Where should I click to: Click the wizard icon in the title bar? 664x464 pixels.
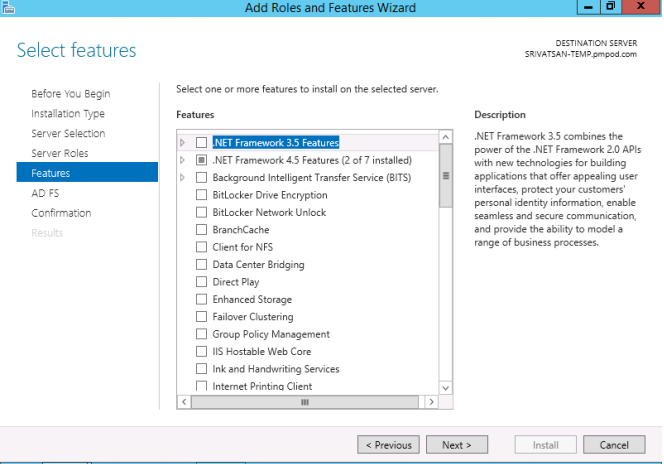[8, 7]
